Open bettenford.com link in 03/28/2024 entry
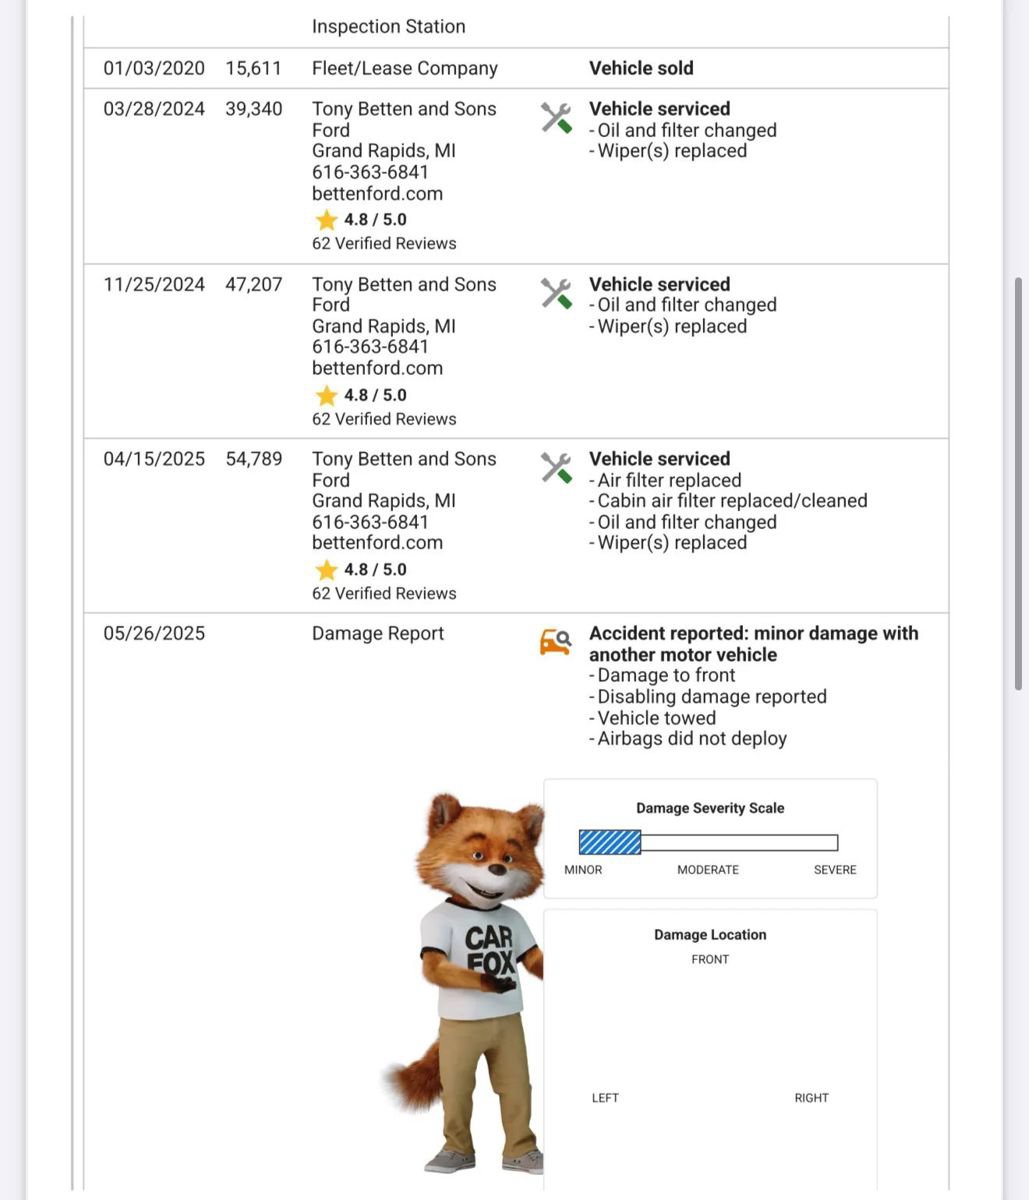1029x1200 pixels. pyautogui.click(x=377, y=194)
